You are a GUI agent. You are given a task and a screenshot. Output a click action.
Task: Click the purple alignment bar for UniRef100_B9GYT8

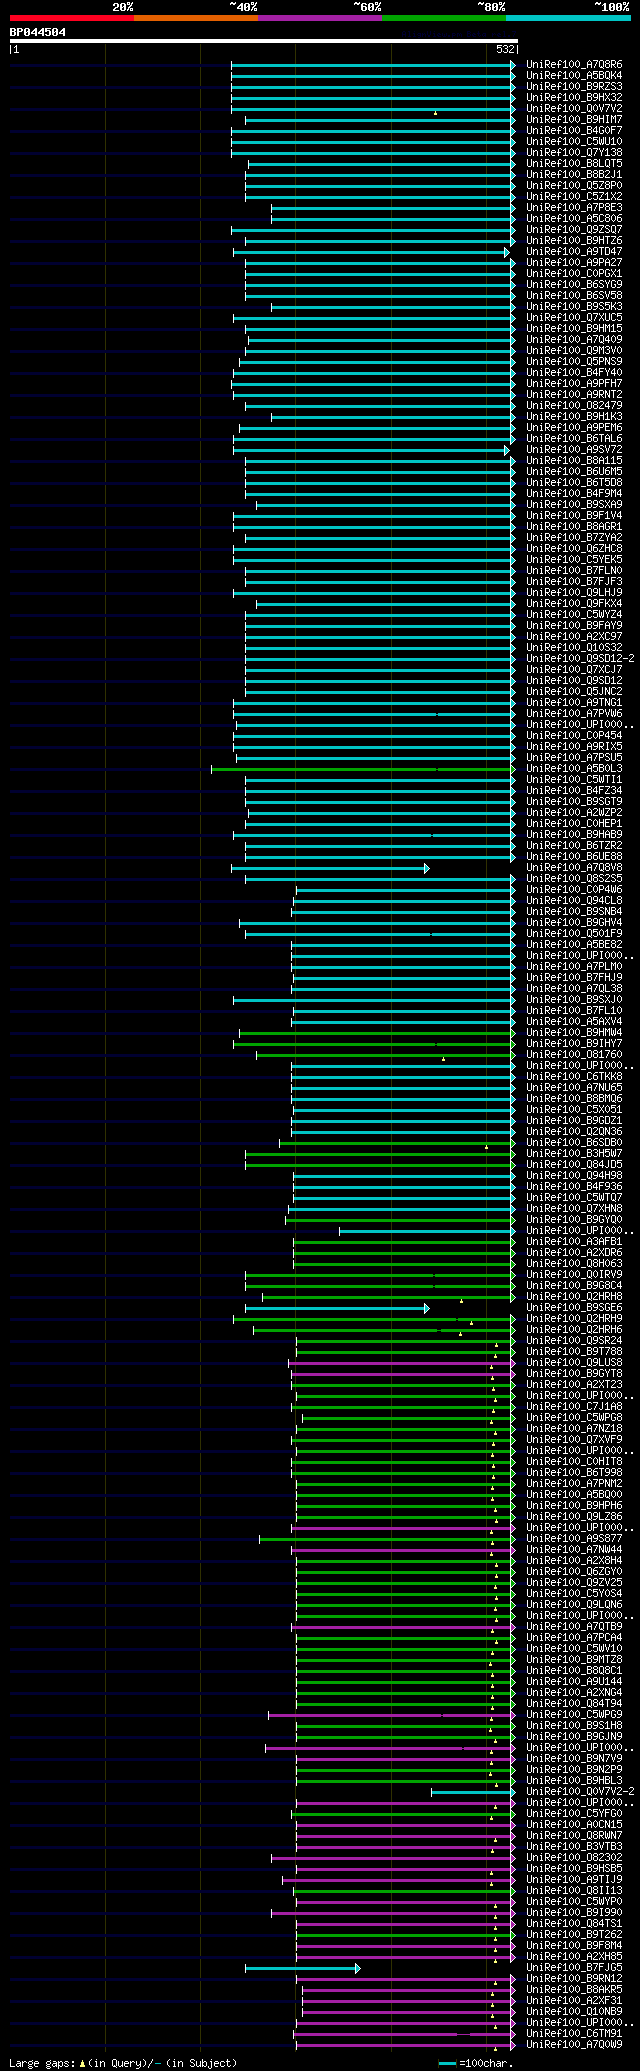404,1373
